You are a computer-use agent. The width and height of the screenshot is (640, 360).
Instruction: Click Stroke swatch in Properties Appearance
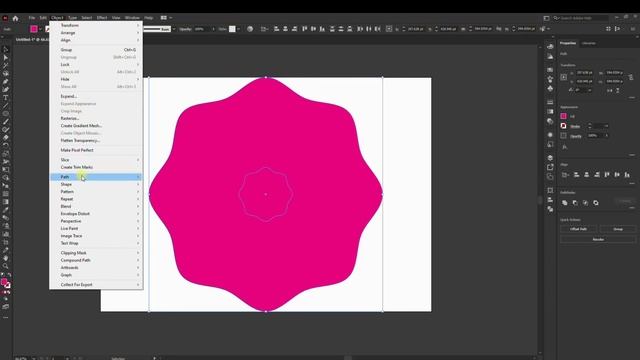coord(564,126)
